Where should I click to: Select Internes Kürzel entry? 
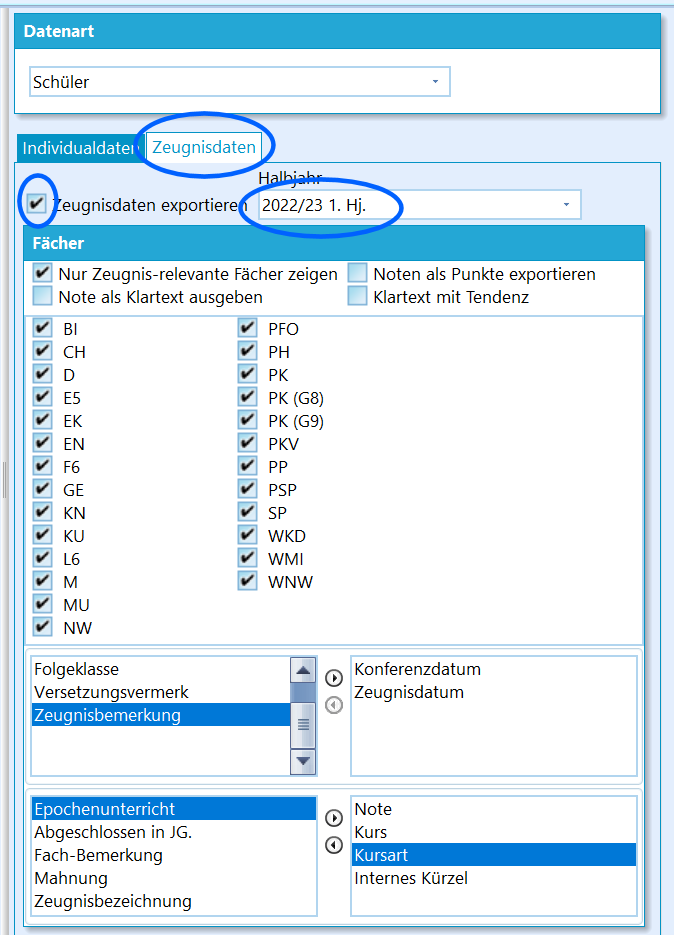[494, 878]
